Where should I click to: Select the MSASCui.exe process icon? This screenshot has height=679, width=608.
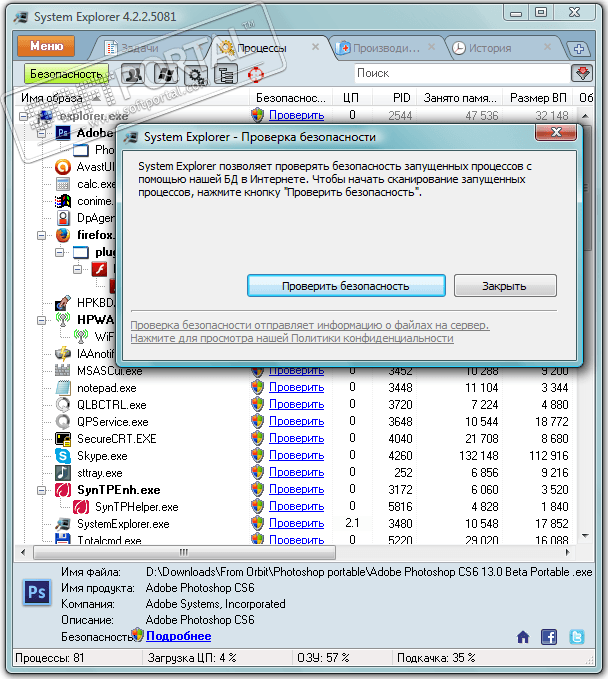63,371
